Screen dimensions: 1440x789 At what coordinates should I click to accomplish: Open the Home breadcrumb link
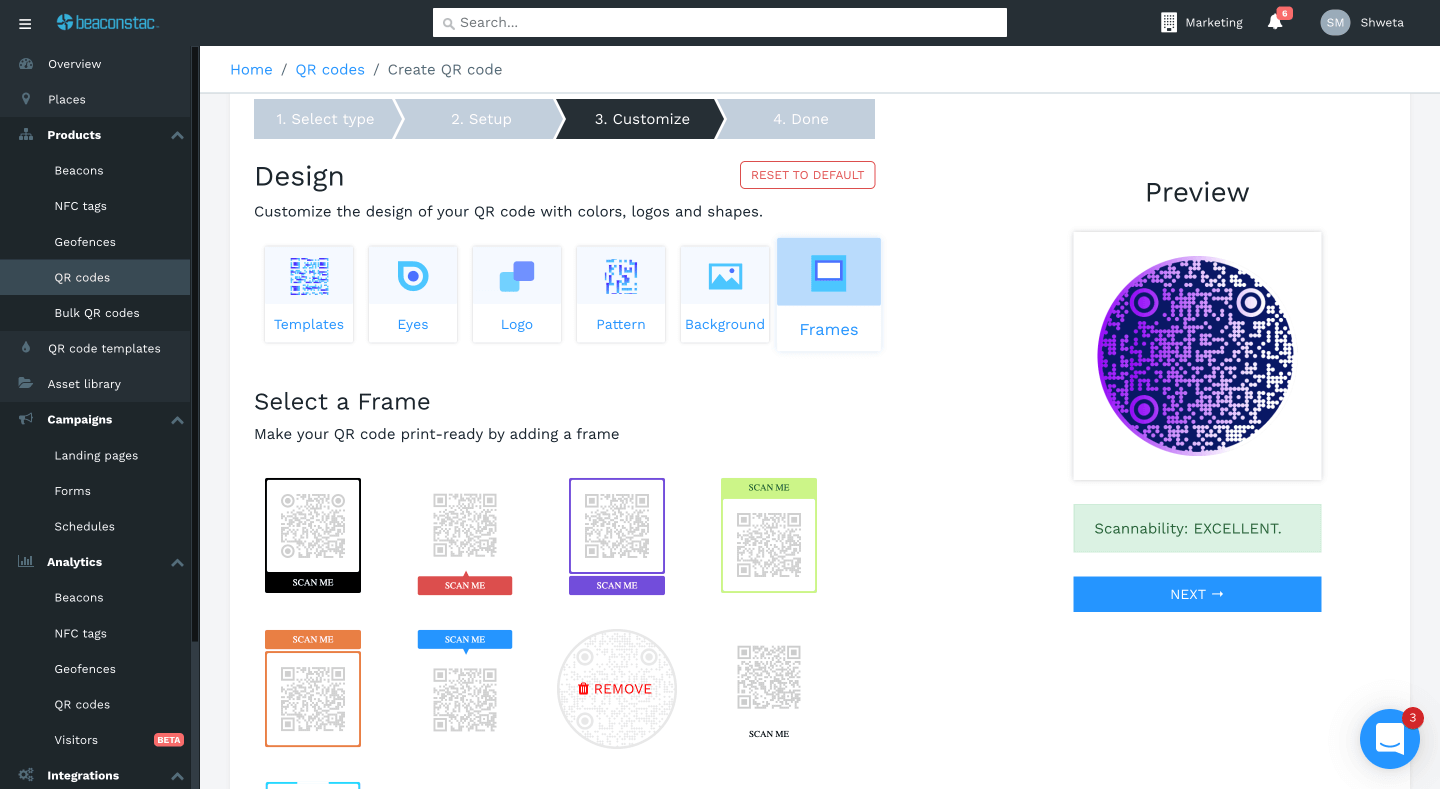[251, 69]
